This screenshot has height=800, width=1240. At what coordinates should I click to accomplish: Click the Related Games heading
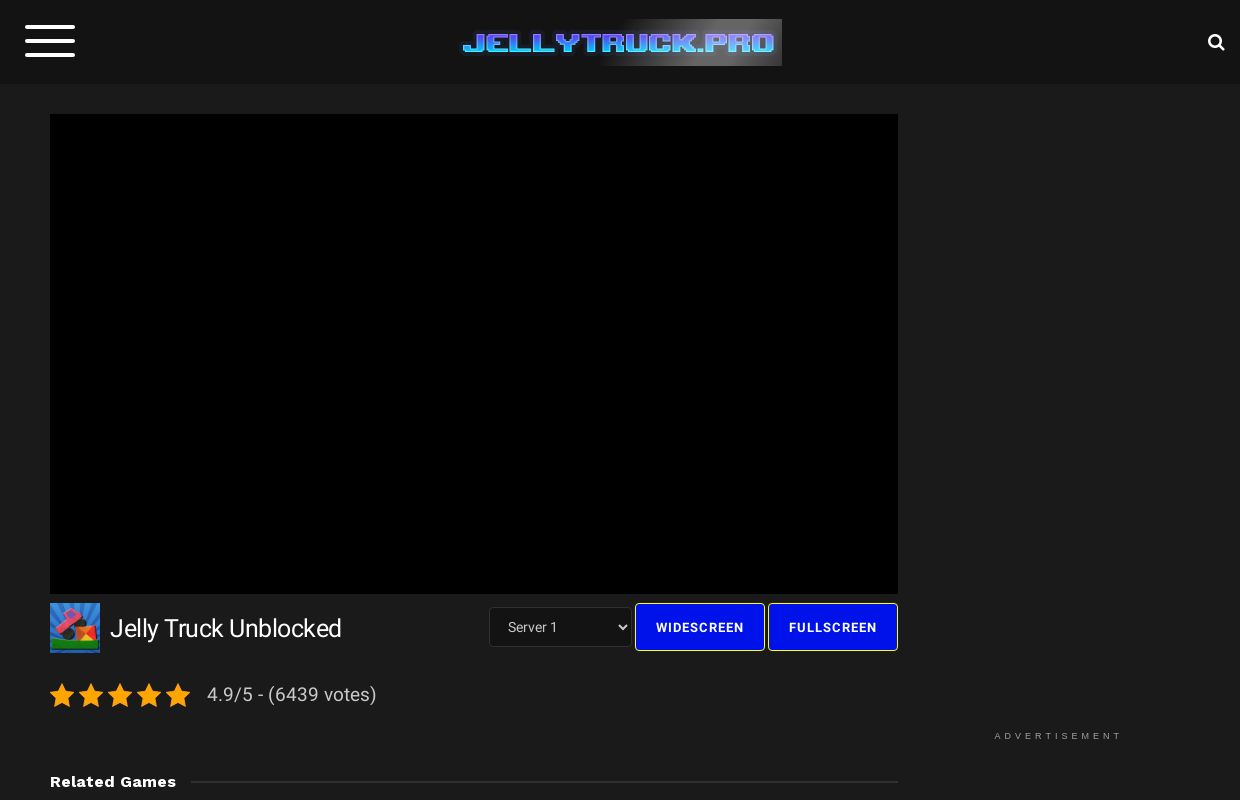pyautogui.click(x=113, y=782)
